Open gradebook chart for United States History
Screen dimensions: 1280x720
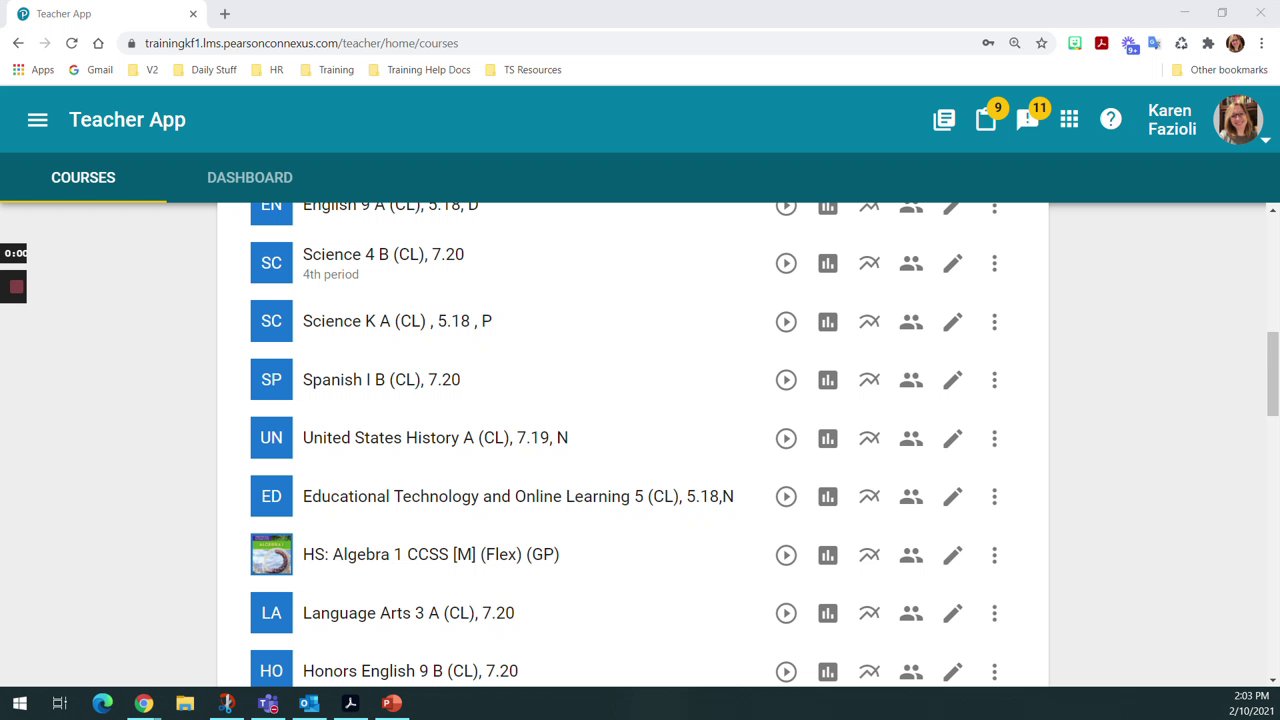coord(827,438)
